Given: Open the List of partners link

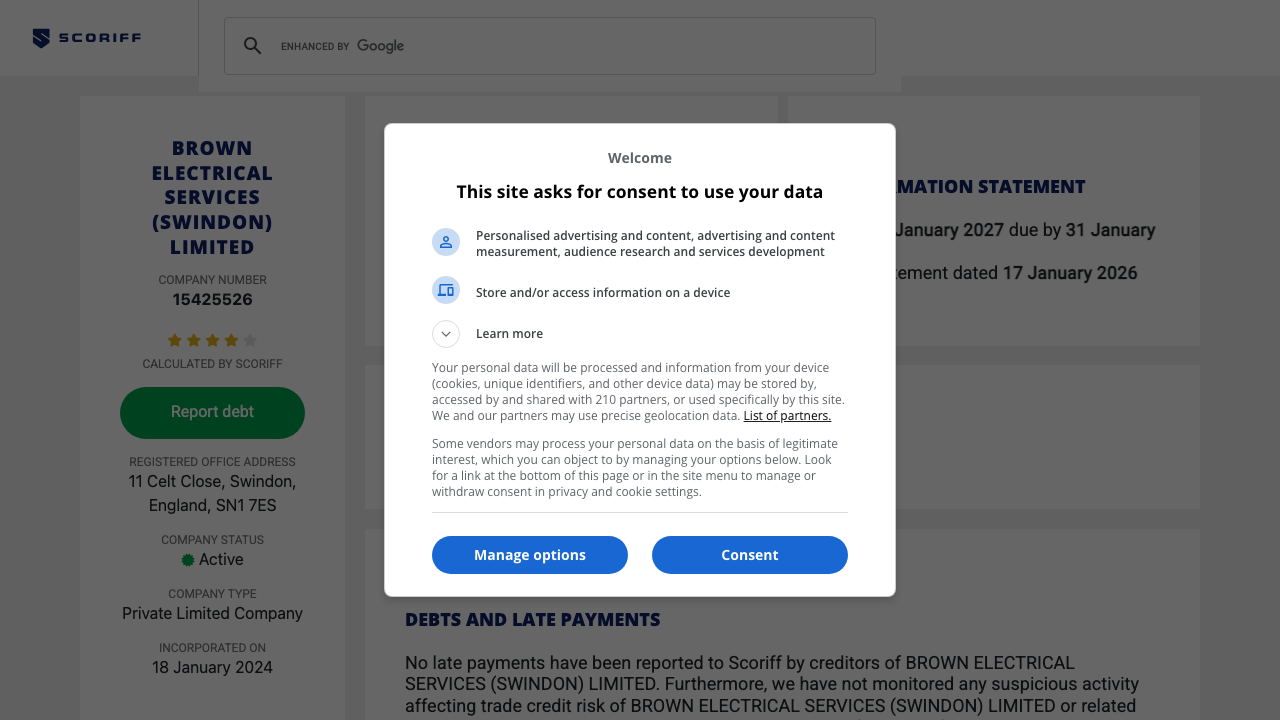Looking at the screenshot, I should [x=787, y=416].
